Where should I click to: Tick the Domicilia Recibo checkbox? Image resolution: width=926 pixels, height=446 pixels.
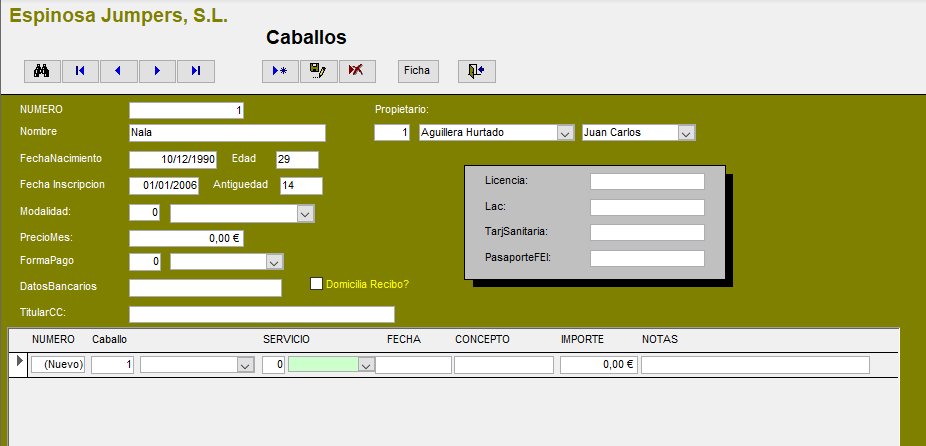pyautogui.click(x=317, y=284)
